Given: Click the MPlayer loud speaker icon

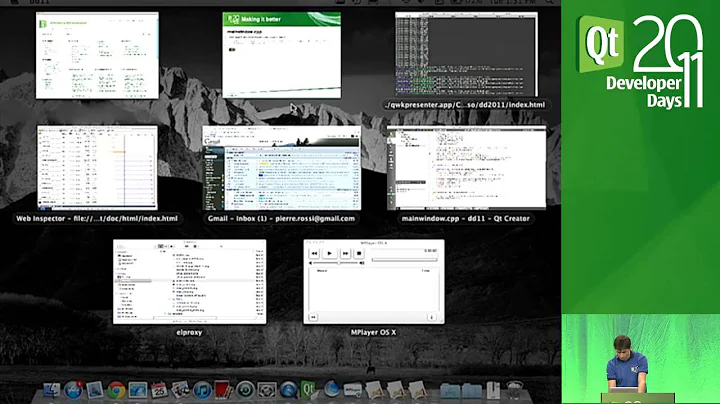Looking at the screenshot, I should click(x=362, y=263).
